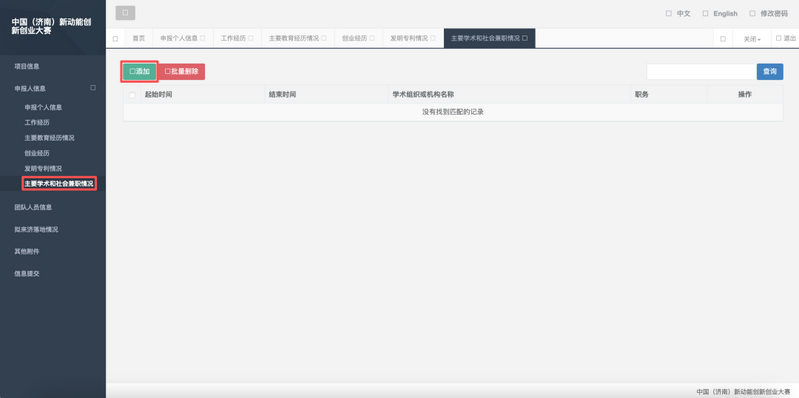Open the 关闭 dropdown in the tab bar
Screen dimensions: 799x398
pos(752,39)
